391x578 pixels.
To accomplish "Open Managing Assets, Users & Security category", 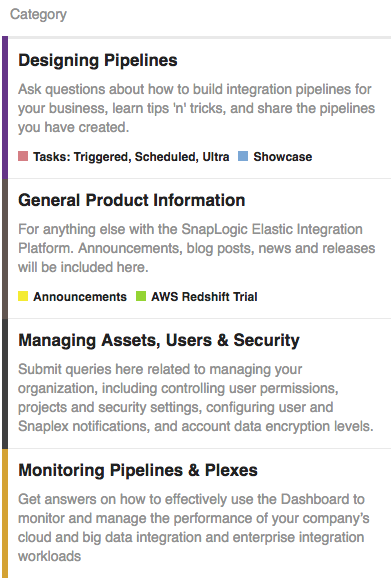I will pyautogui.click(x=159, y=341).
